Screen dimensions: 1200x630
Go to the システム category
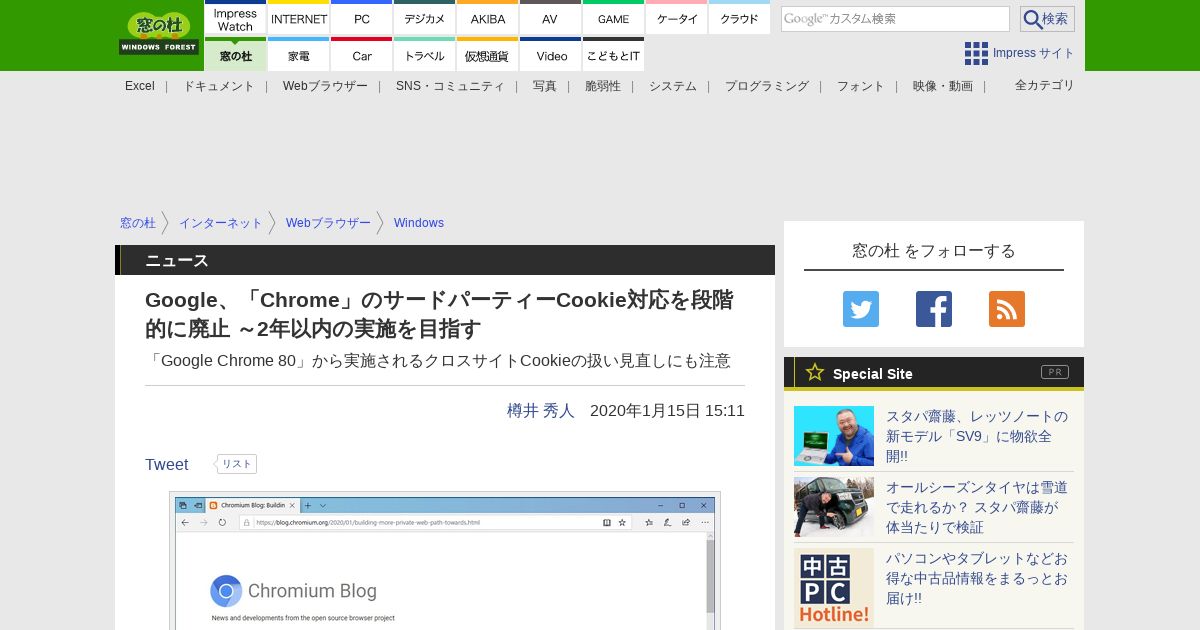(x=673, y=86)
